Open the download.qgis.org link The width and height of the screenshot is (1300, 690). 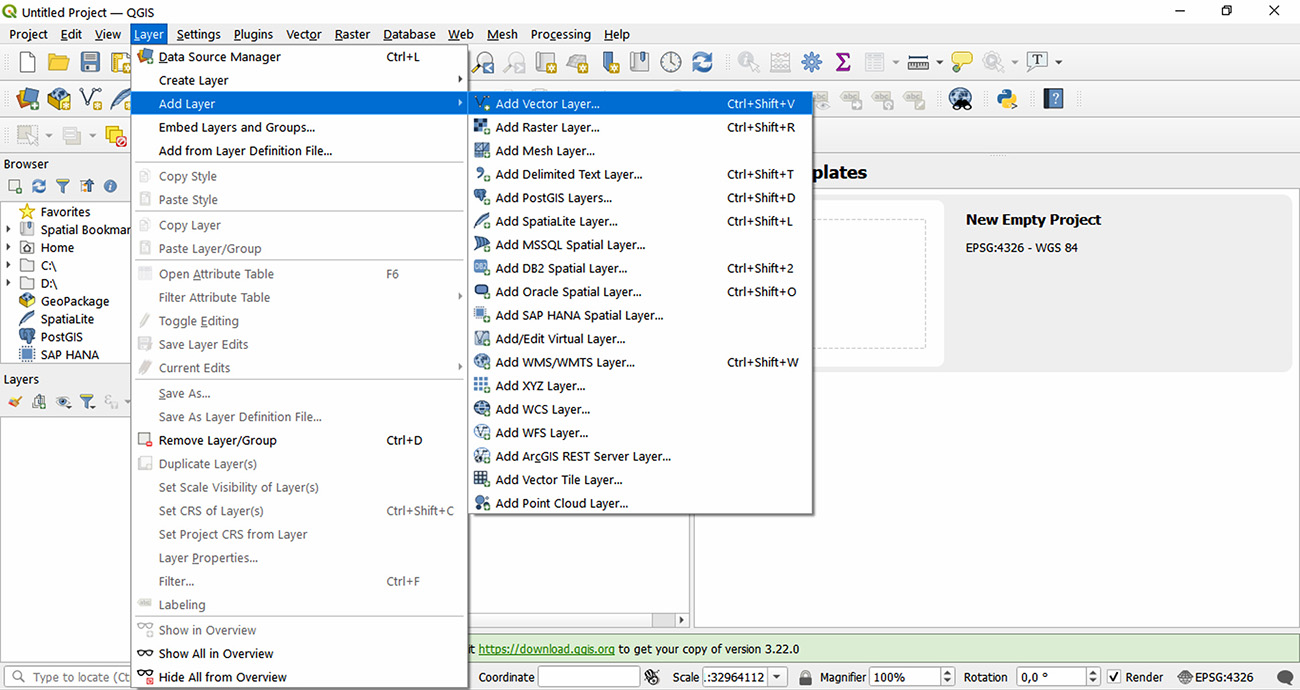coord(547,649)
